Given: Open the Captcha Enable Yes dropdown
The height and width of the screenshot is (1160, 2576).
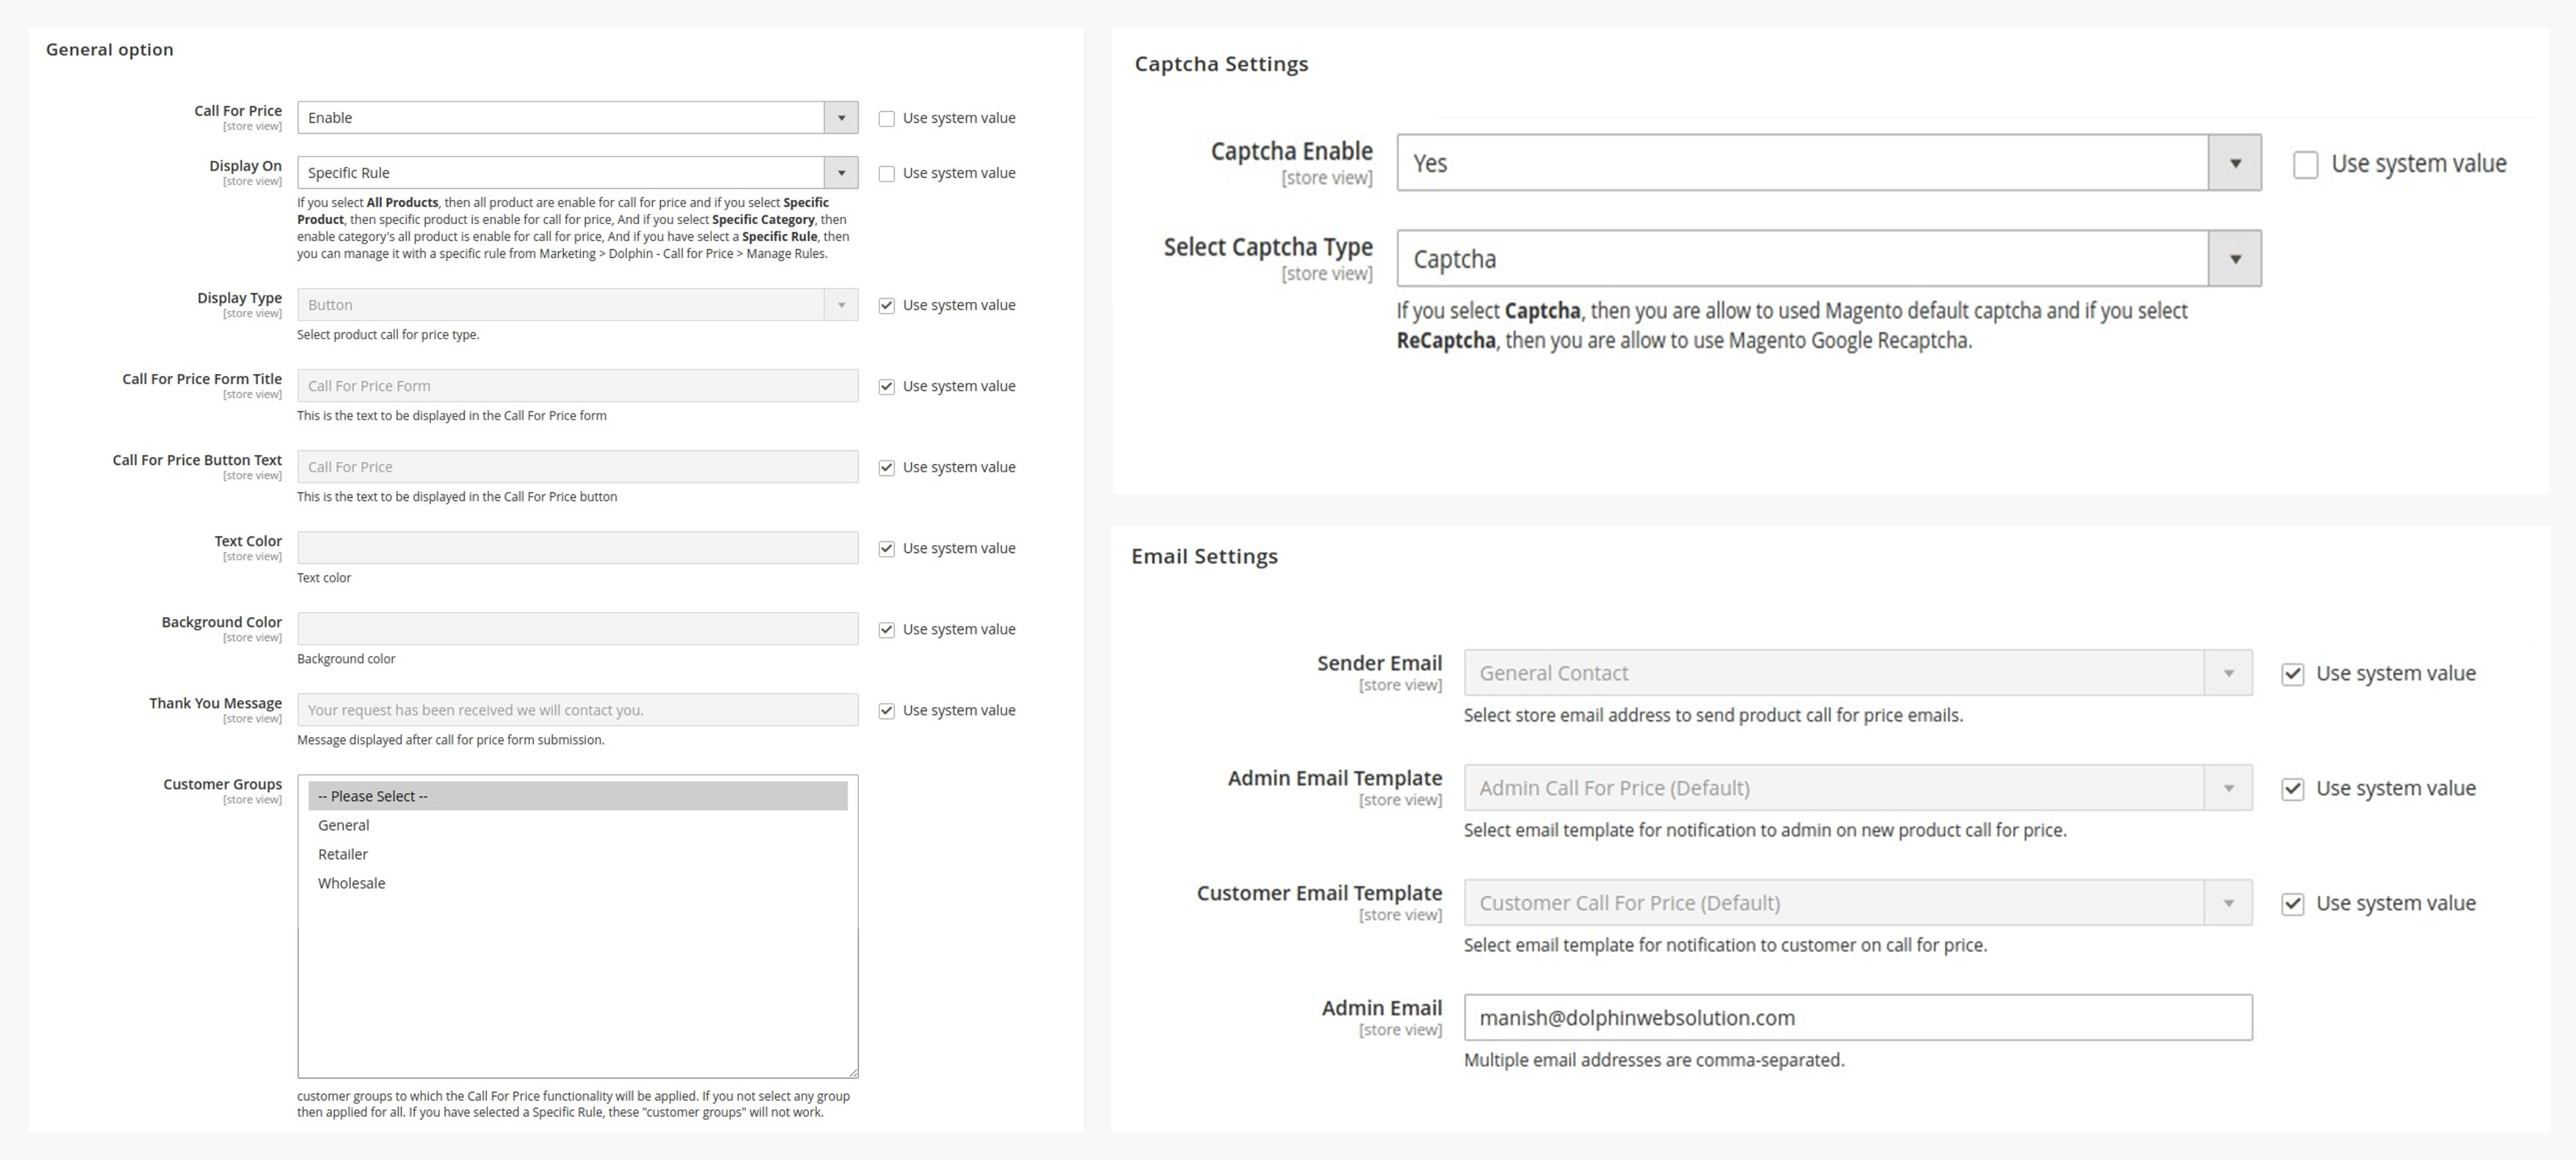Looking at the screenshot, I should pyautogui.click(x=1829, y=163).
